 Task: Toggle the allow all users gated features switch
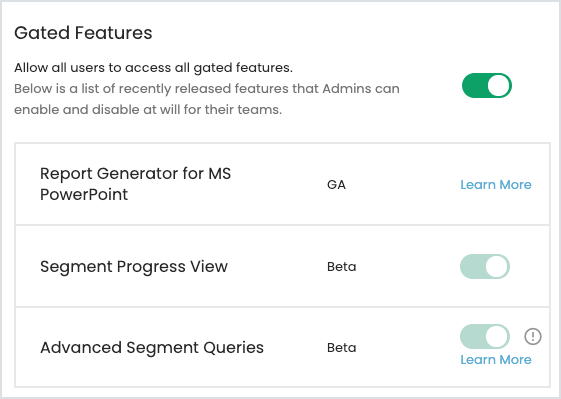(487, 86)
